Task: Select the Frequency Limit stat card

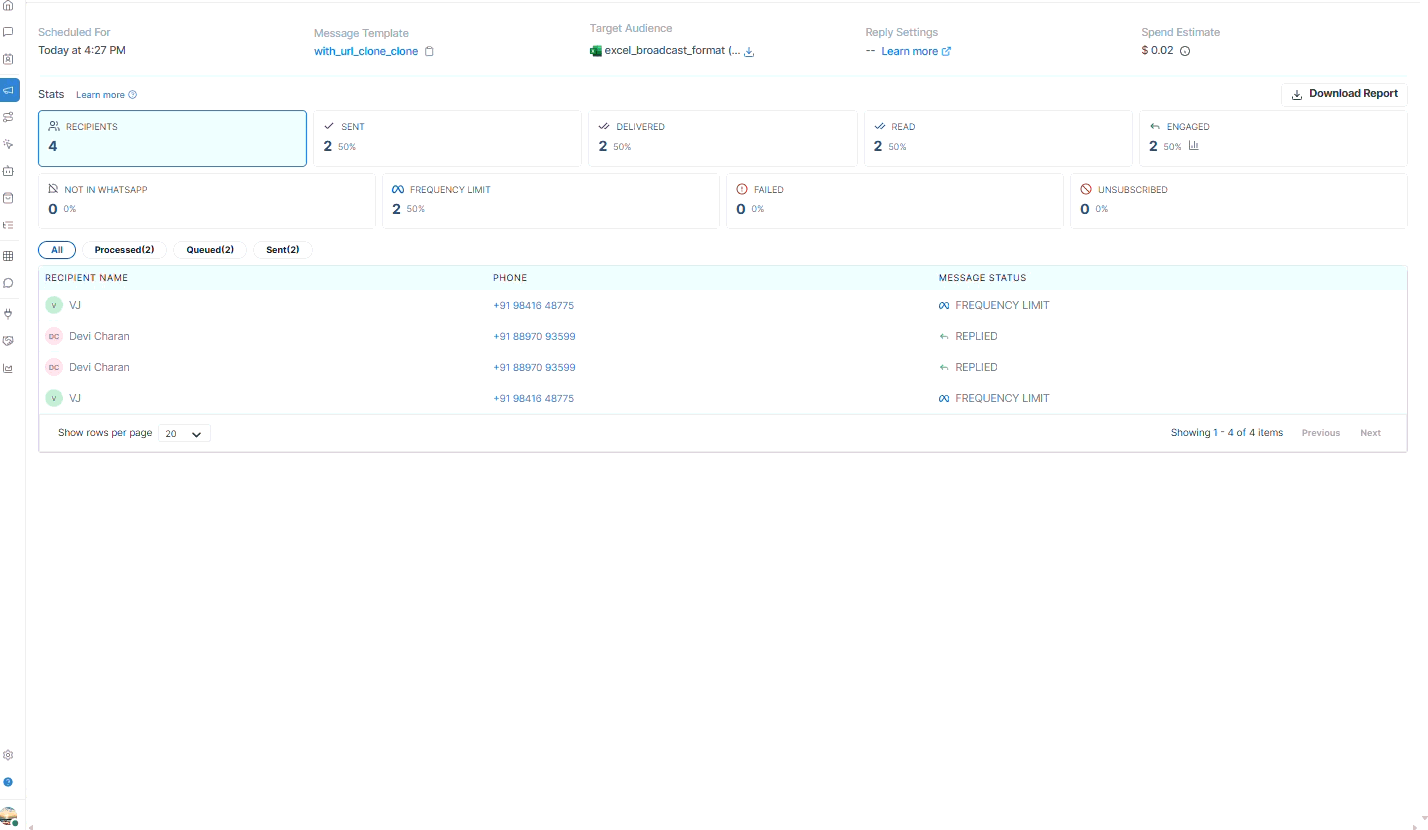Action: [x=550, y=200]
